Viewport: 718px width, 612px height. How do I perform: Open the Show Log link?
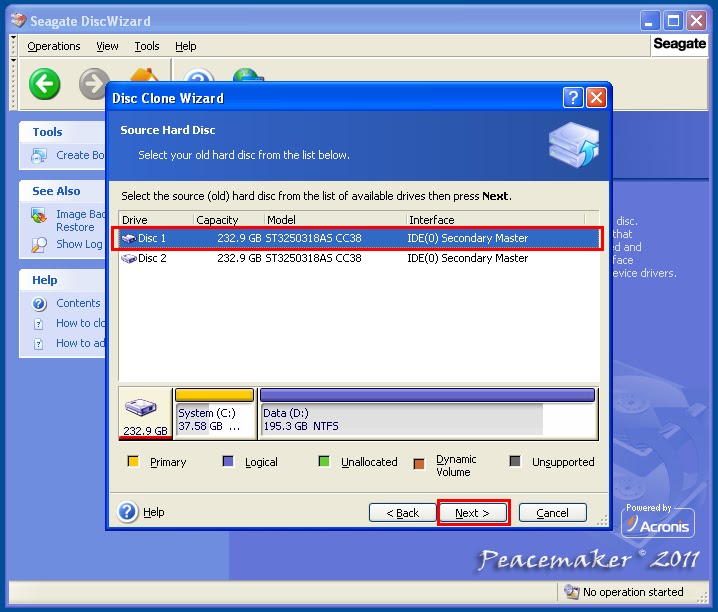(79, 244)
